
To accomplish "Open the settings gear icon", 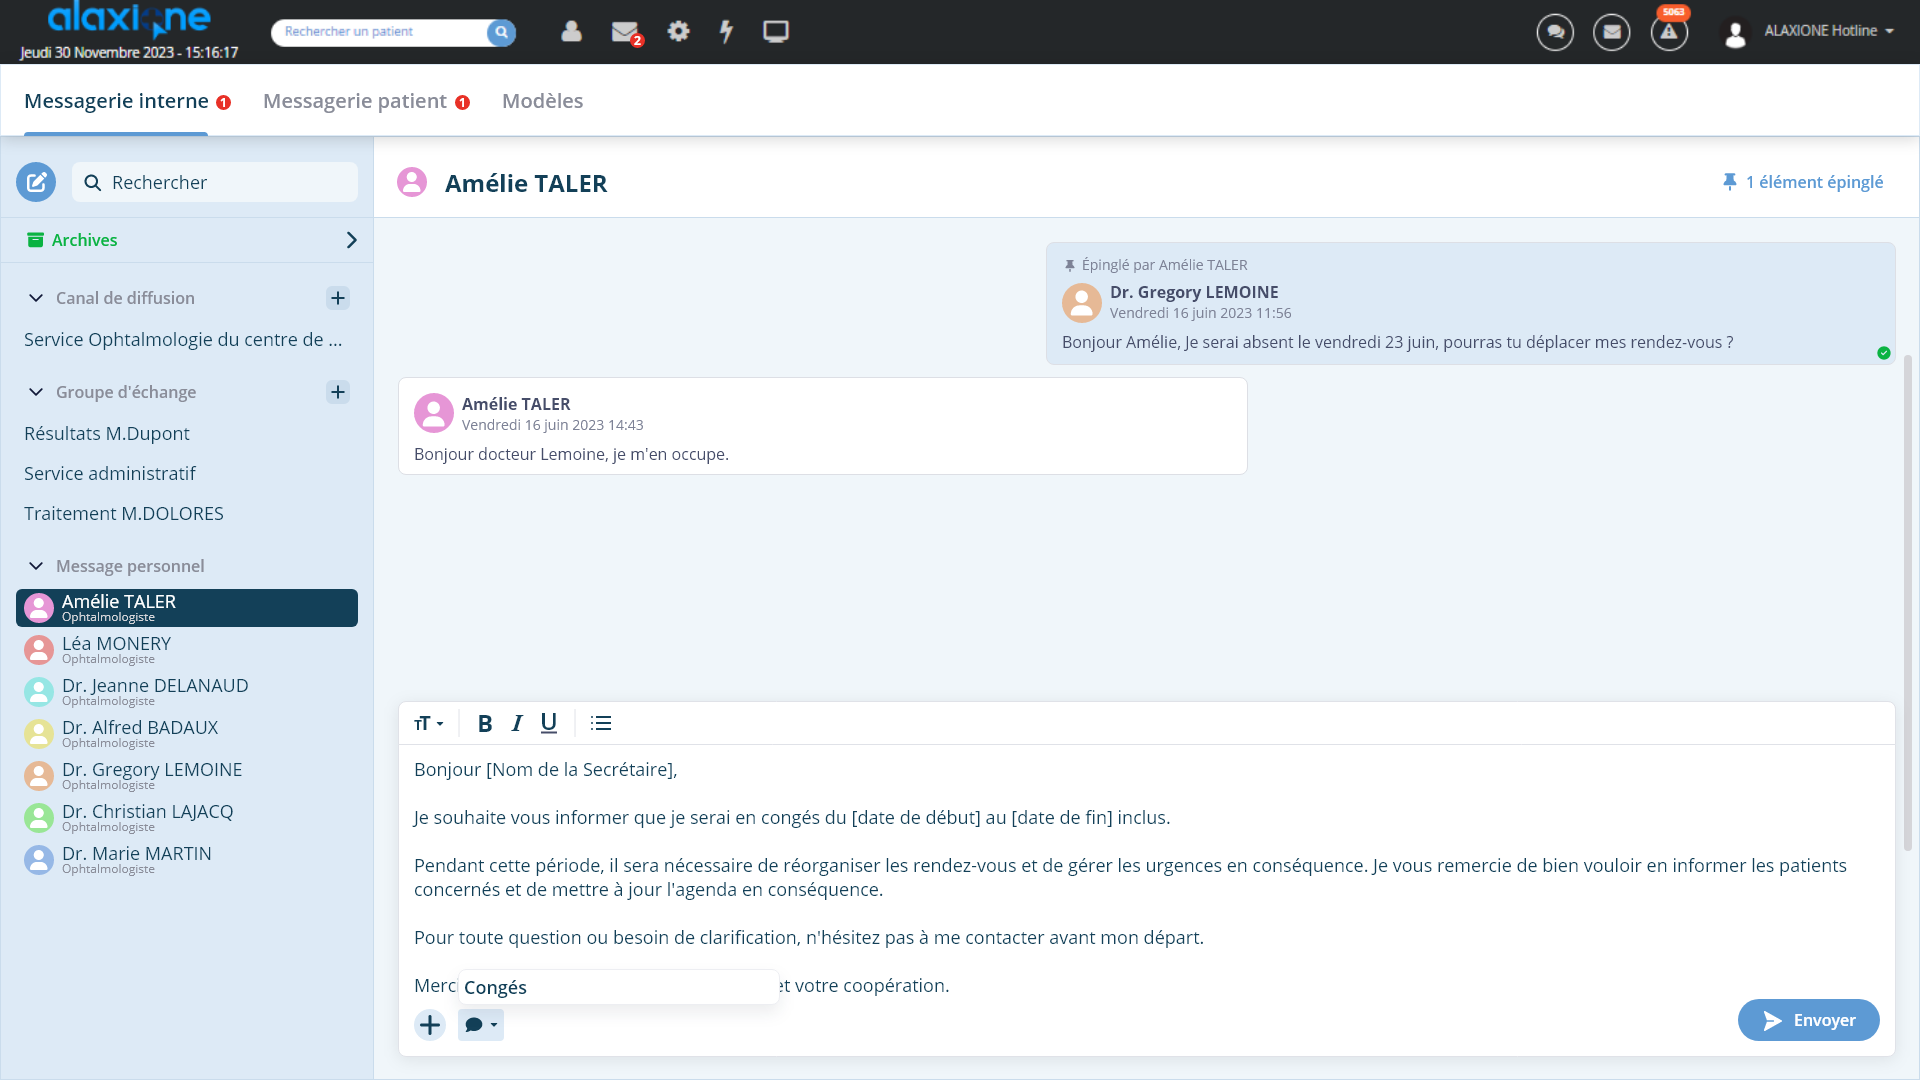I will (x=679, y=31).
